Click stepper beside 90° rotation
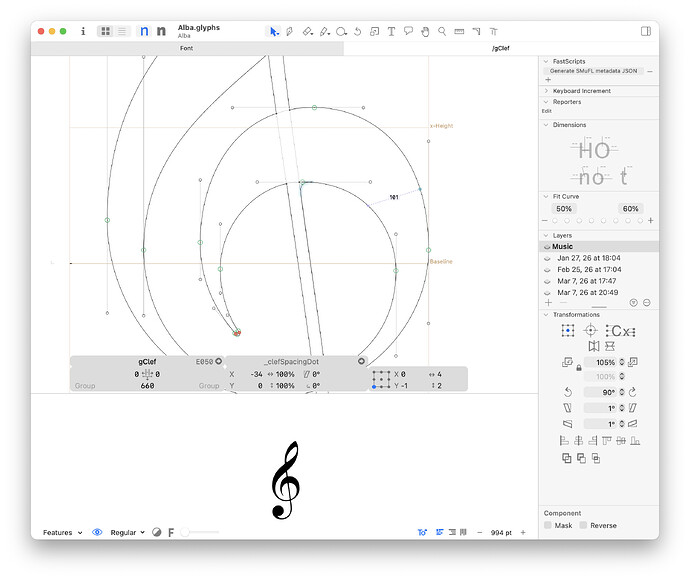Image resolution: width=690 pixels, height=580 pixels. (x=622, y=392)
